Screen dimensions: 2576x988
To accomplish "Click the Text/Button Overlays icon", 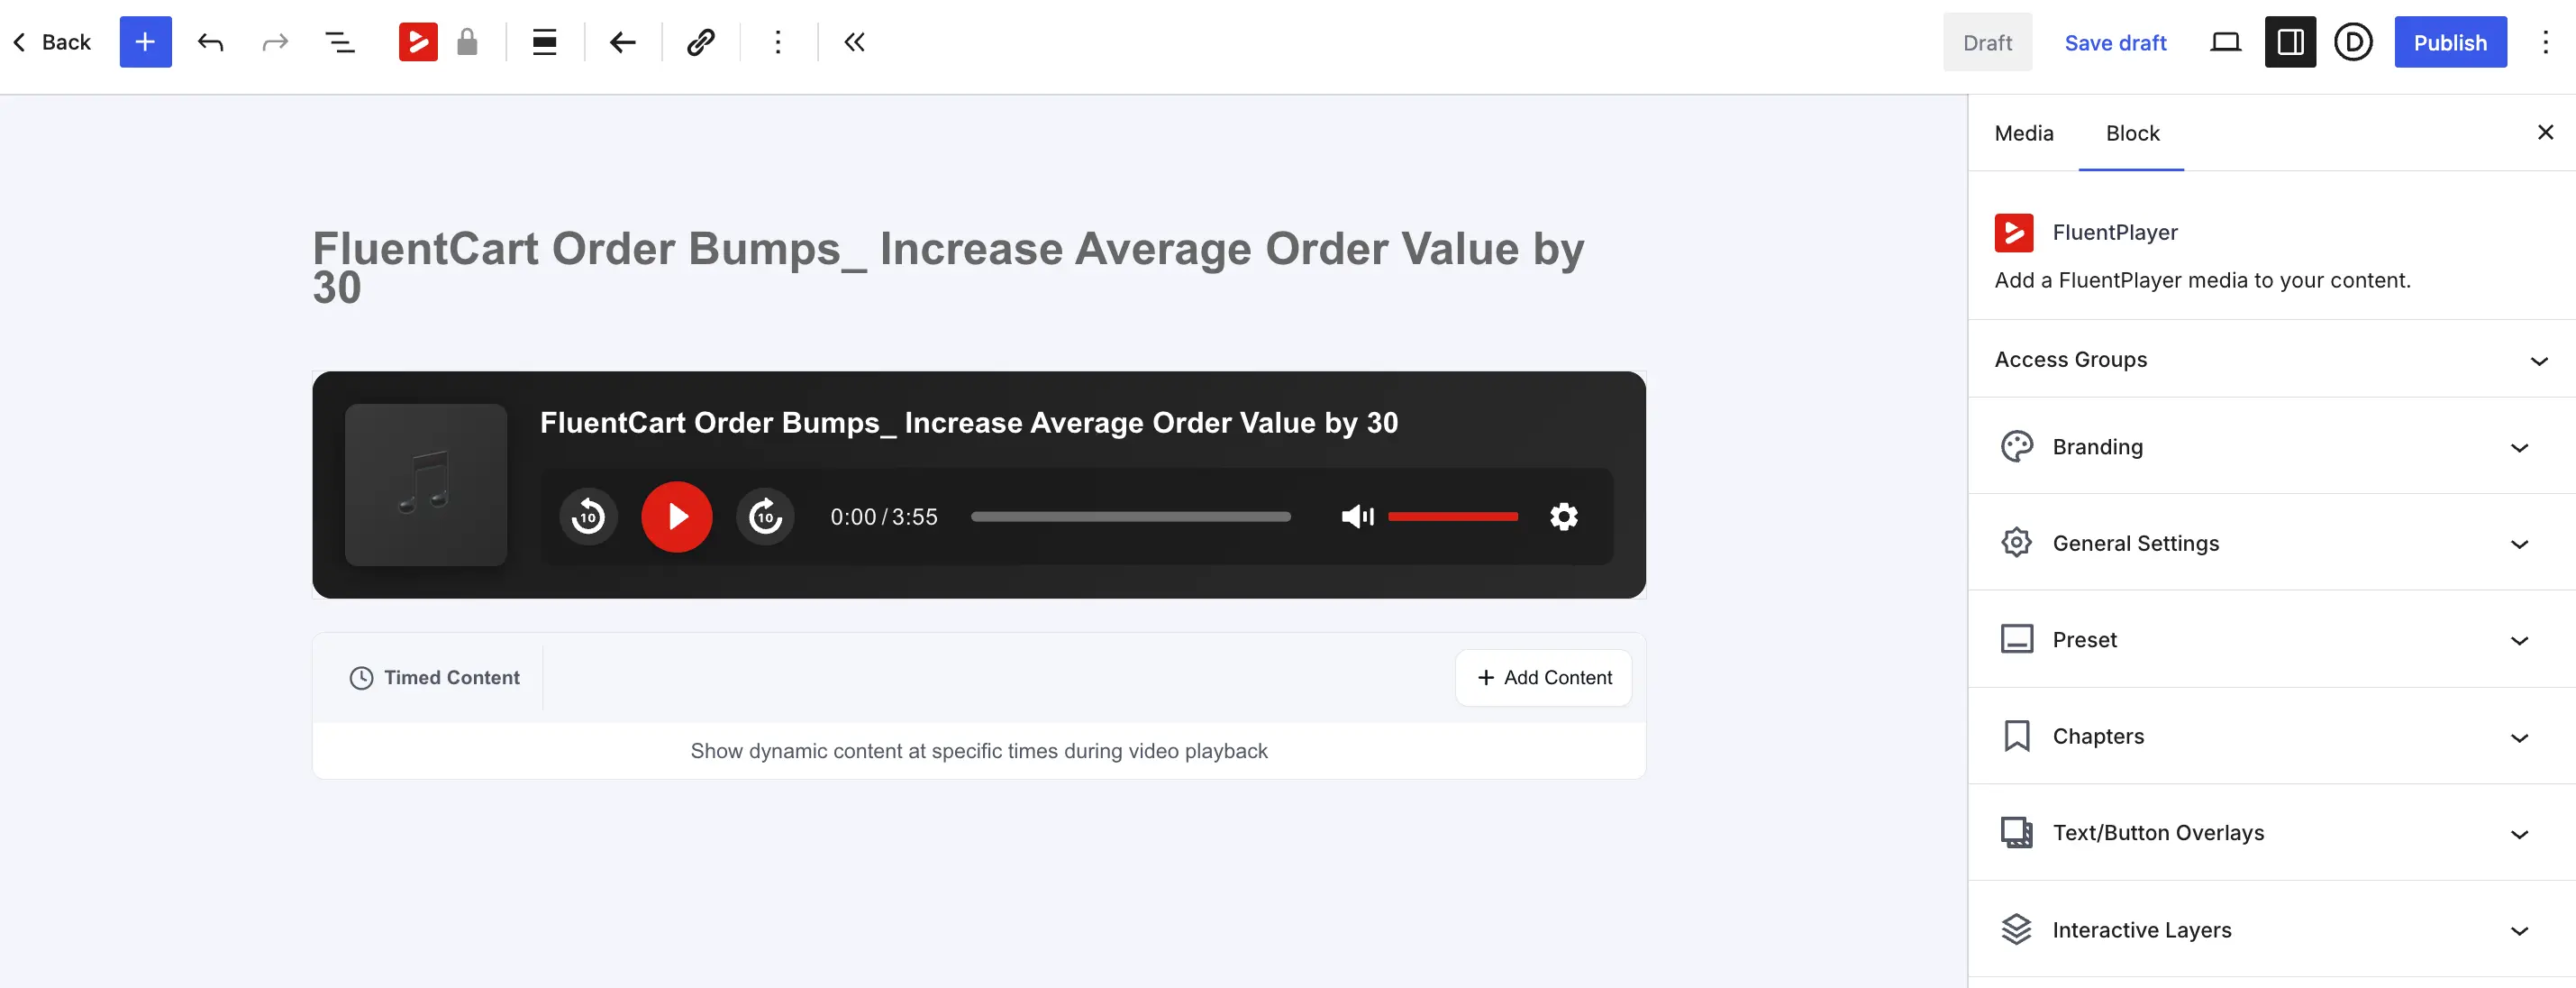I will [2016, 833].
